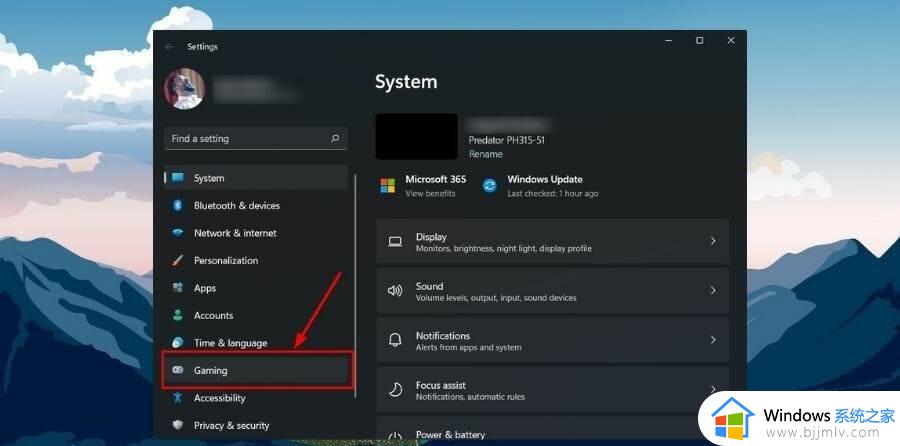Click the Privacy shield icon

point(178,425)
